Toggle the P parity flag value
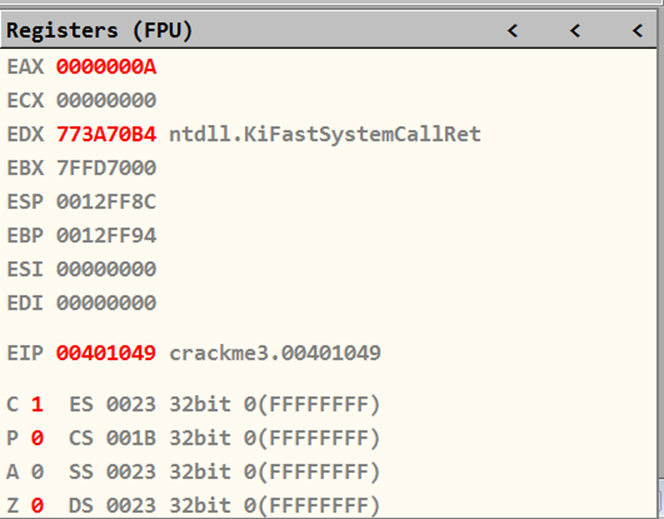Viewport: 664px width, 519px height. 37,438
